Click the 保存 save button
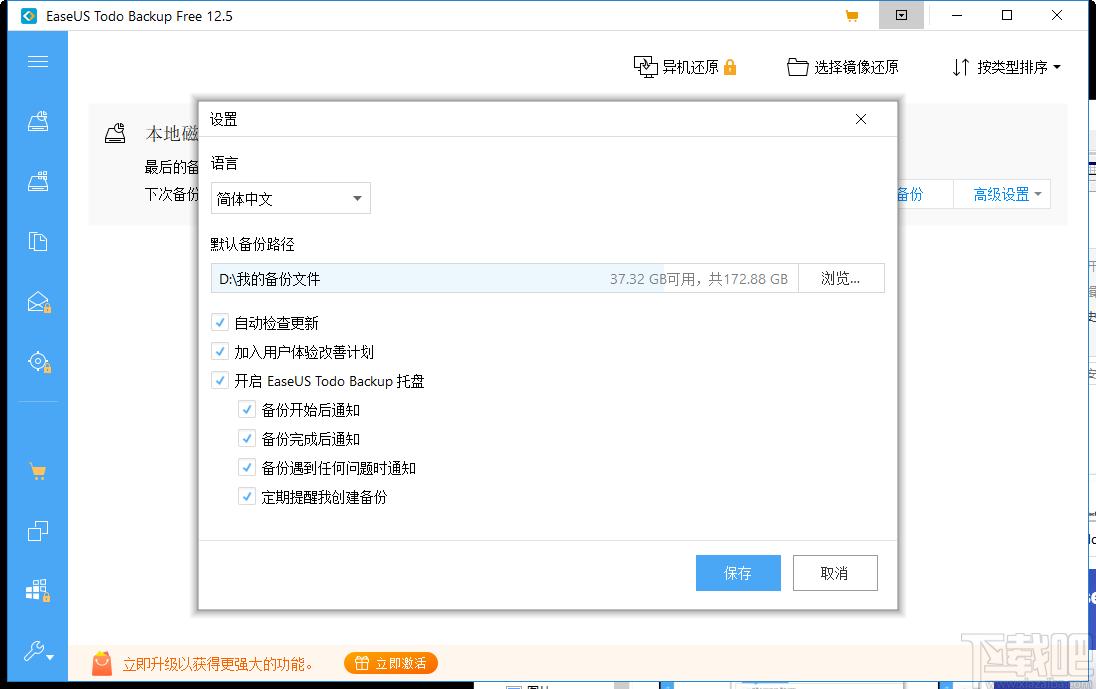The width and height of the screenshot is (1096, 689). [x=738, y=573]
